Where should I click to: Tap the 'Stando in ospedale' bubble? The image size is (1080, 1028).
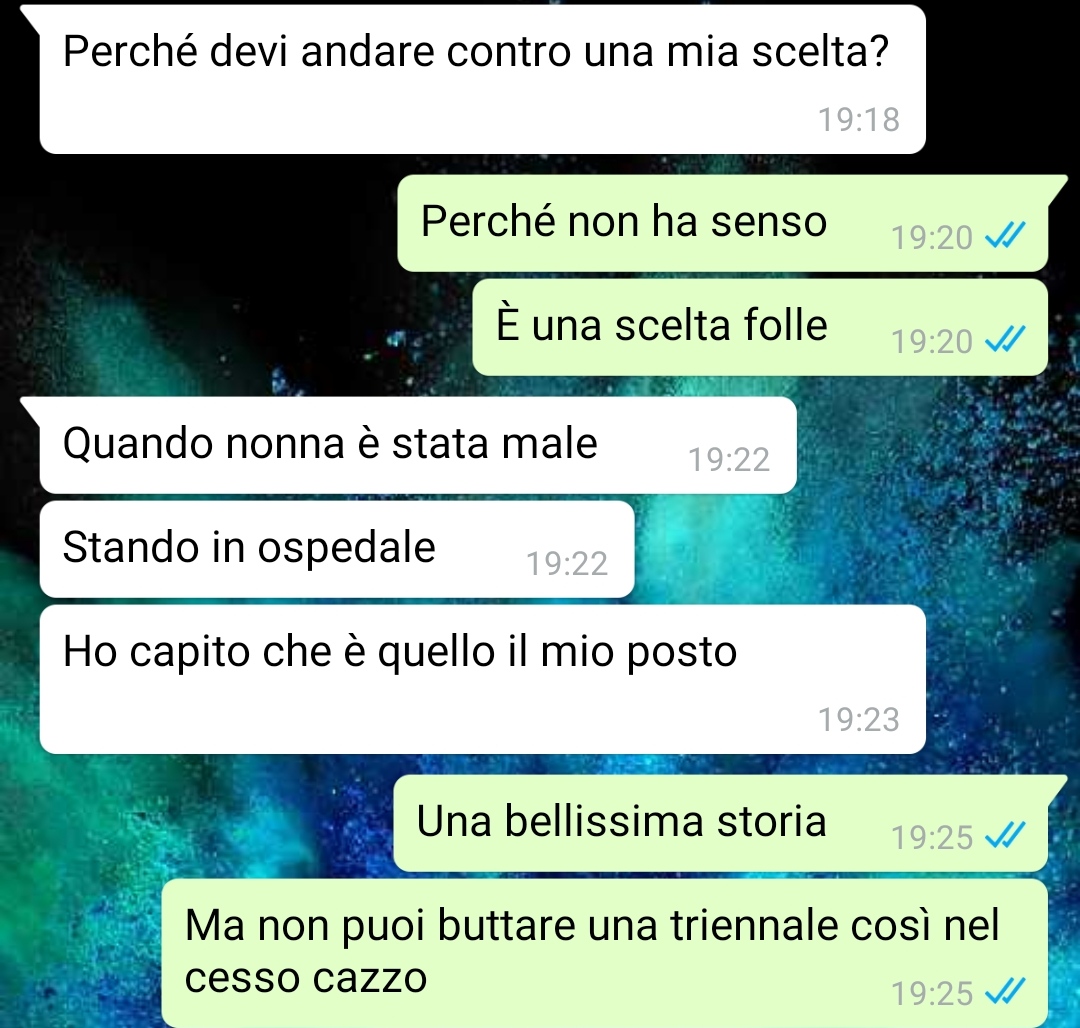[x=337, y=549]
